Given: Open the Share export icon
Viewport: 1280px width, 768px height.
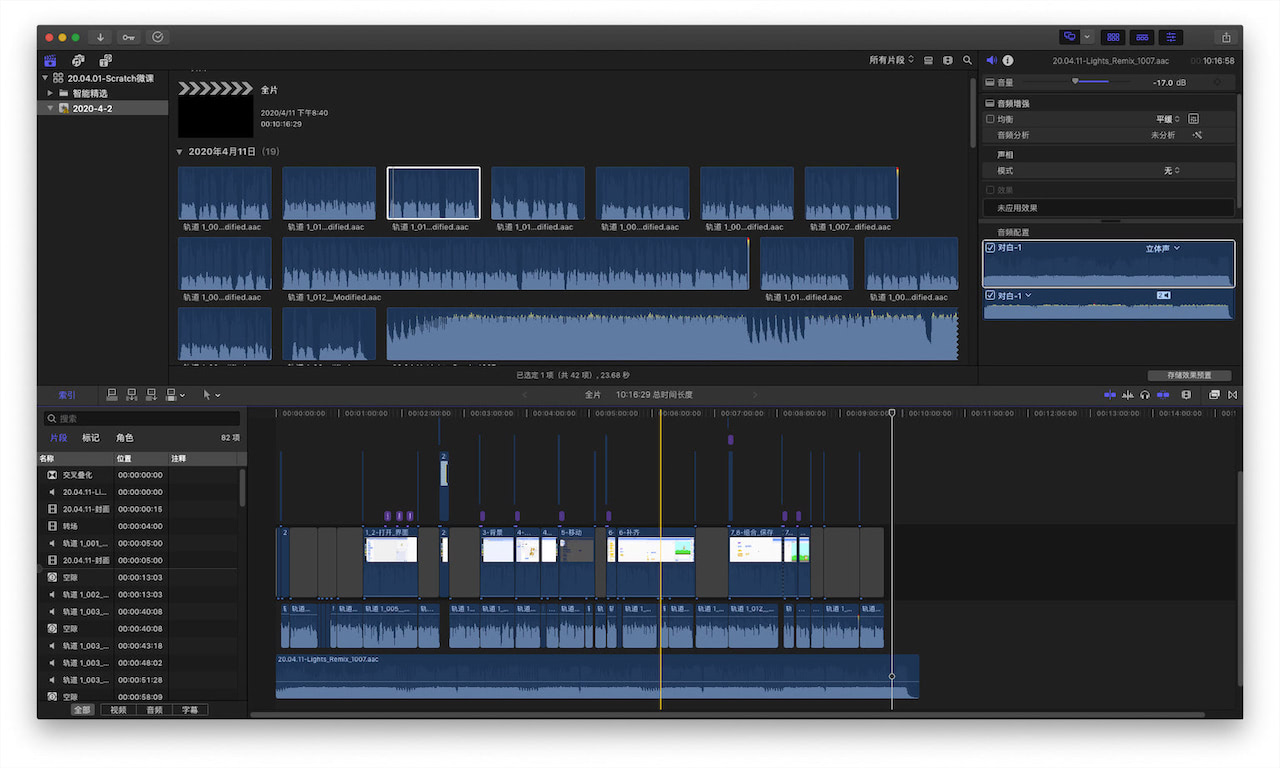Looking at the screenshot, I should pyautogui.click(x=1226, y=37).
